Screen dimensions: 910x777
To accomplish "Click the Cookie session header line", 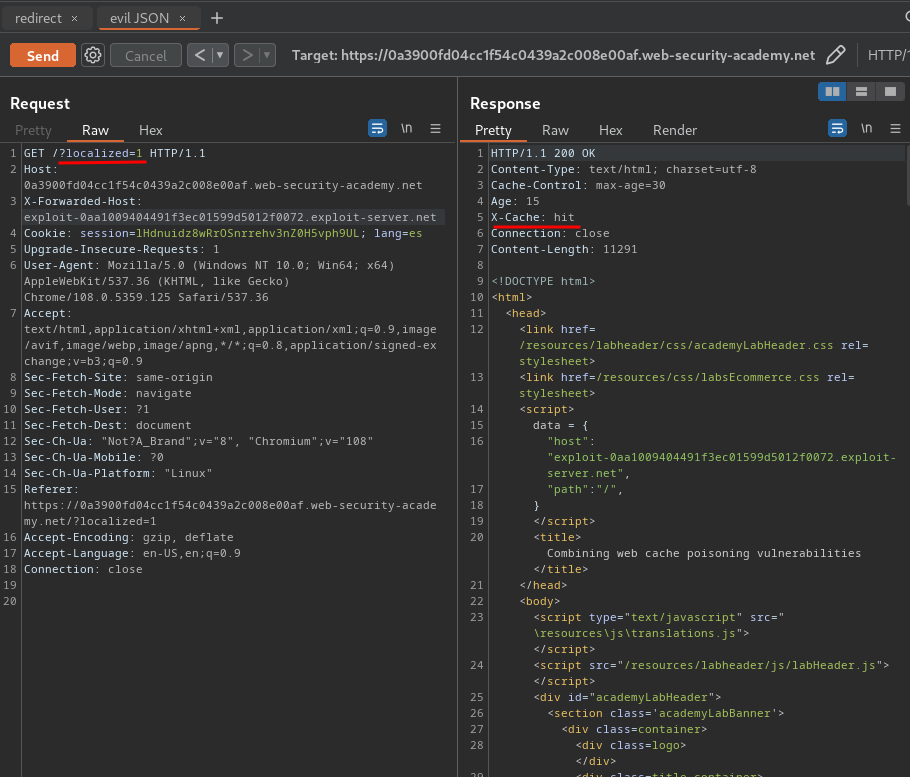I will [x=223, y=233].
